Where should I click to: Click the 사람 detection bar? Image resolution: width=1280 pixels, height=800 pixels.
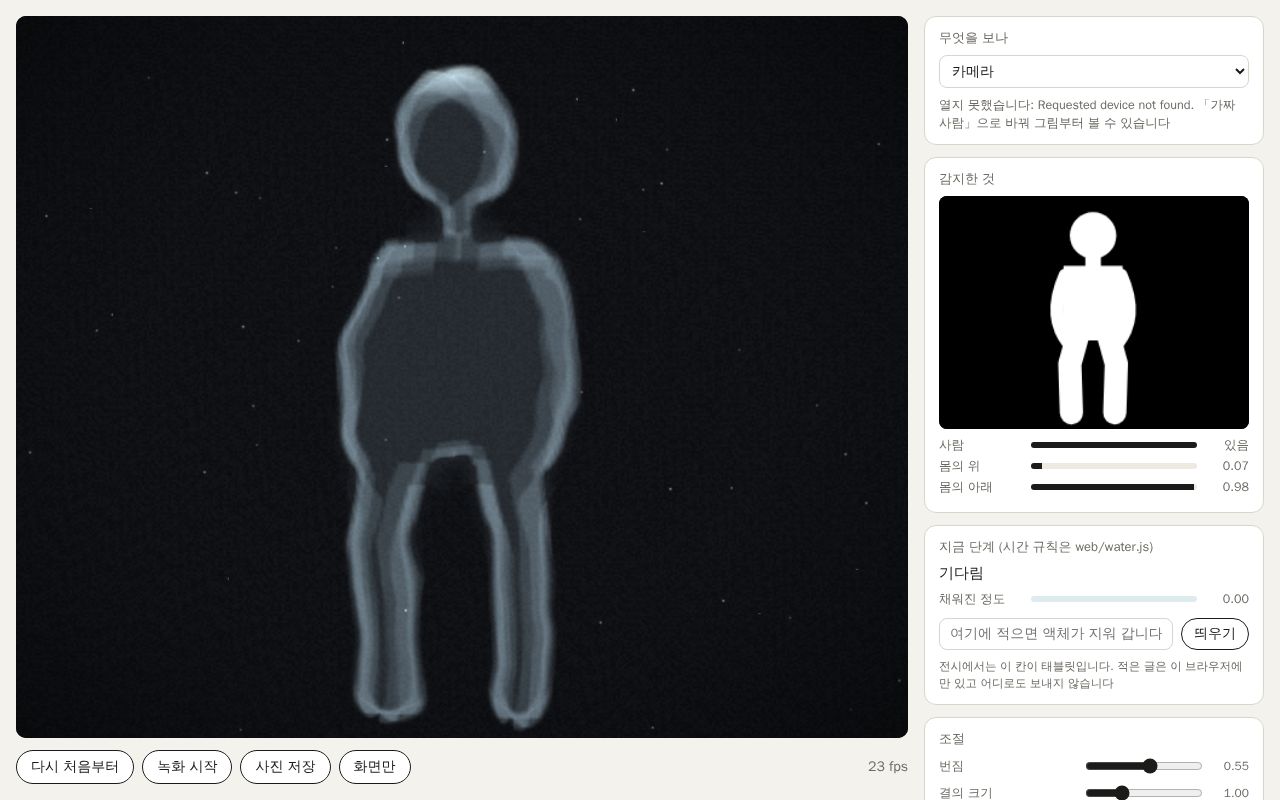pyautogui.click(x=1114, y=445)
